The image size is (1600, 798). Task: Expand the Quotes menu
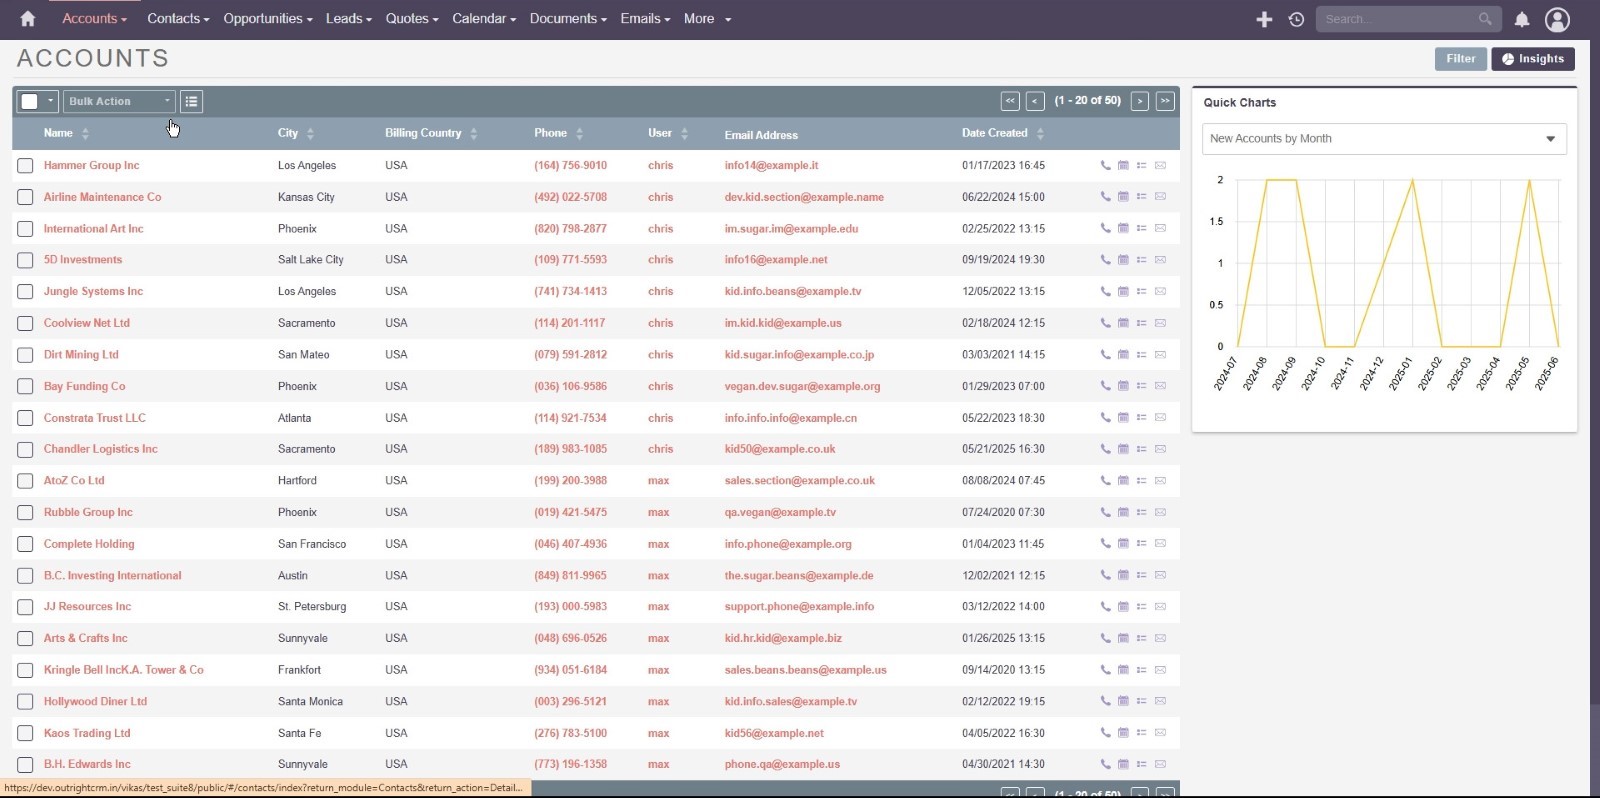[x=412, y=19]
